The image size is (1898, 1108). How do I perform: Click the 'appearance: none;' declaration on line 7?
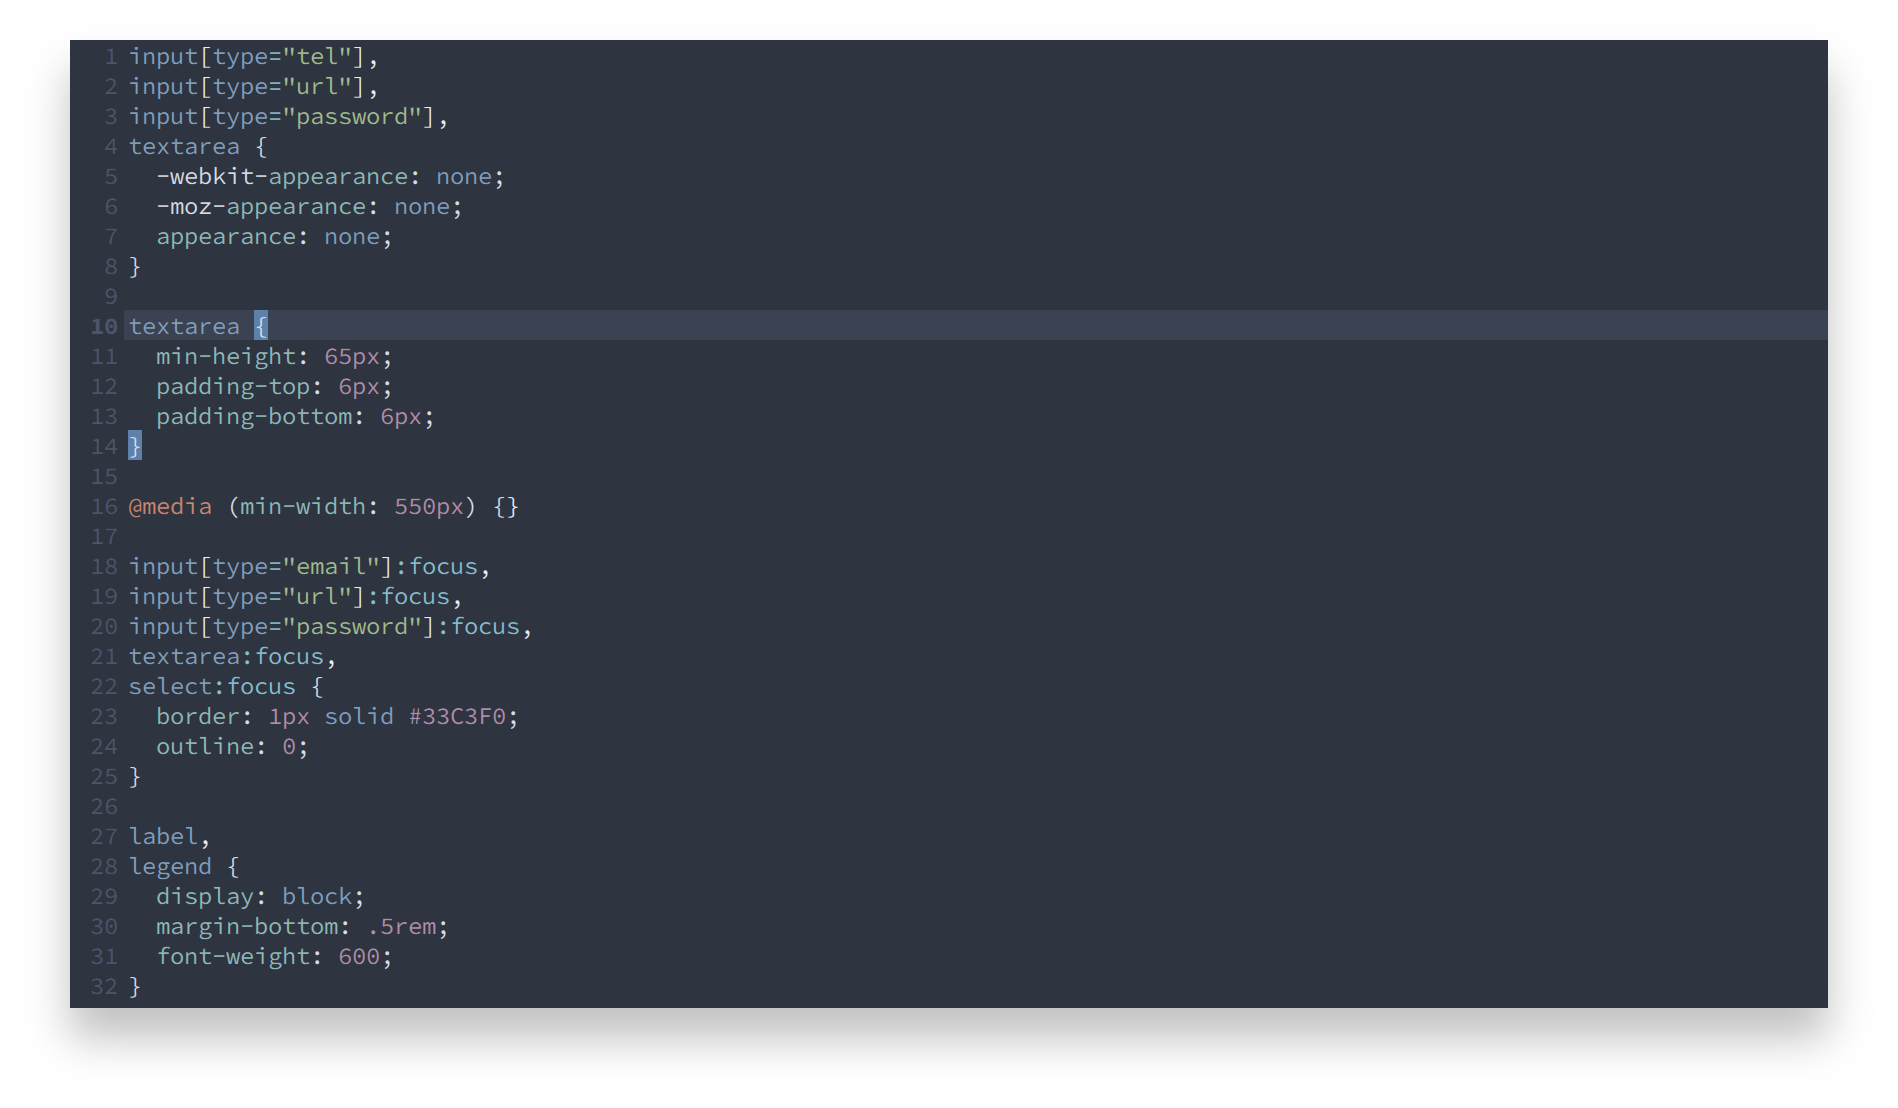click(274, 237)
